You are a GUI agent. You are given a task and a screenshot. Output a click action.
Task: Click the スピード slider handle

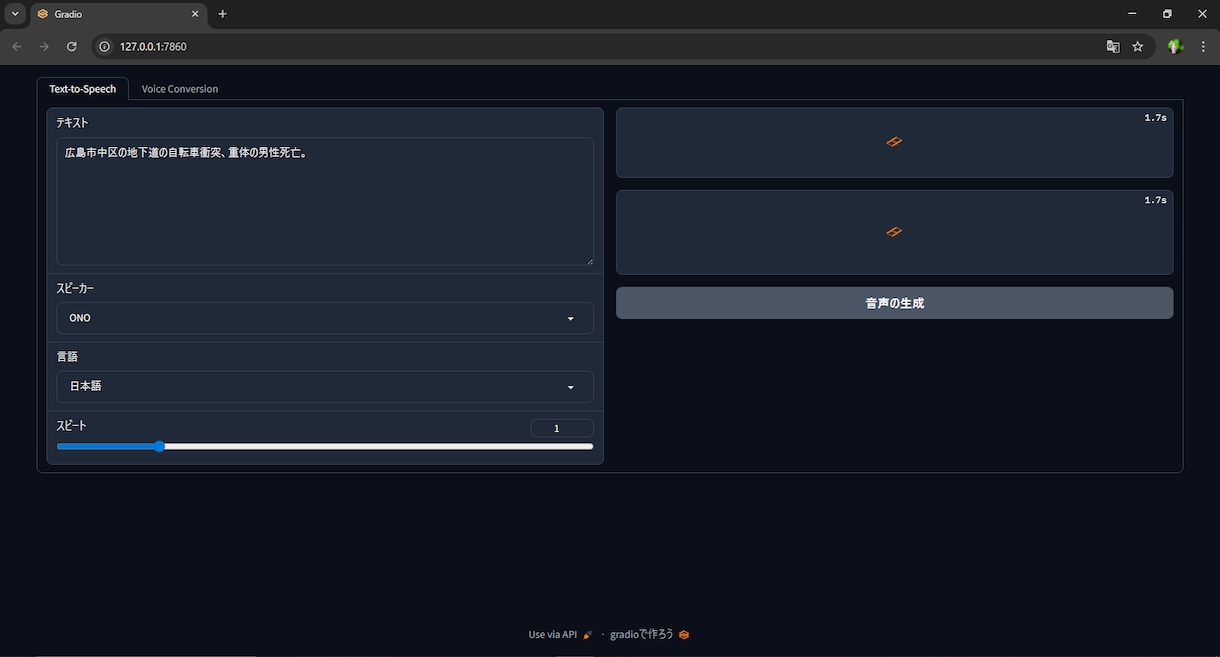[x=160, y=446]
